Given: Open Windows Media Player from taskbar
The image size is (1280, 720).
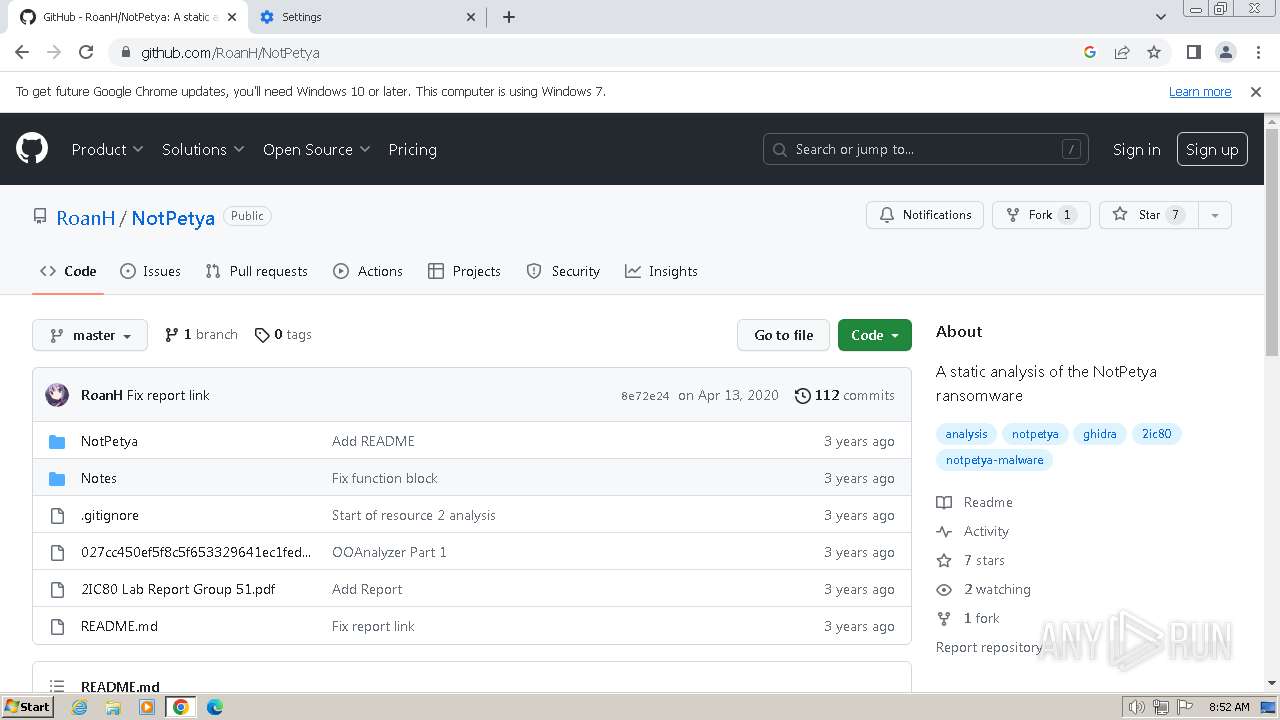Looking at the screenshot, I should click(147, 707).
